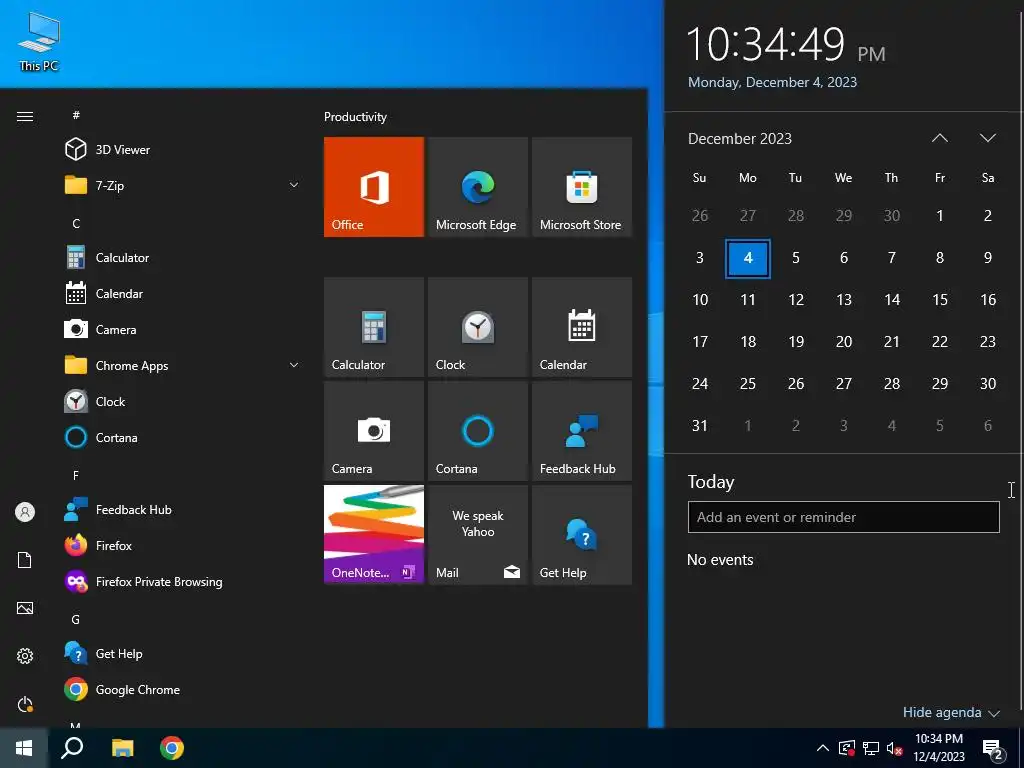Select January 6 in the calendar grid
Screen dimensions: 1024x768
[x=987, y=425]
